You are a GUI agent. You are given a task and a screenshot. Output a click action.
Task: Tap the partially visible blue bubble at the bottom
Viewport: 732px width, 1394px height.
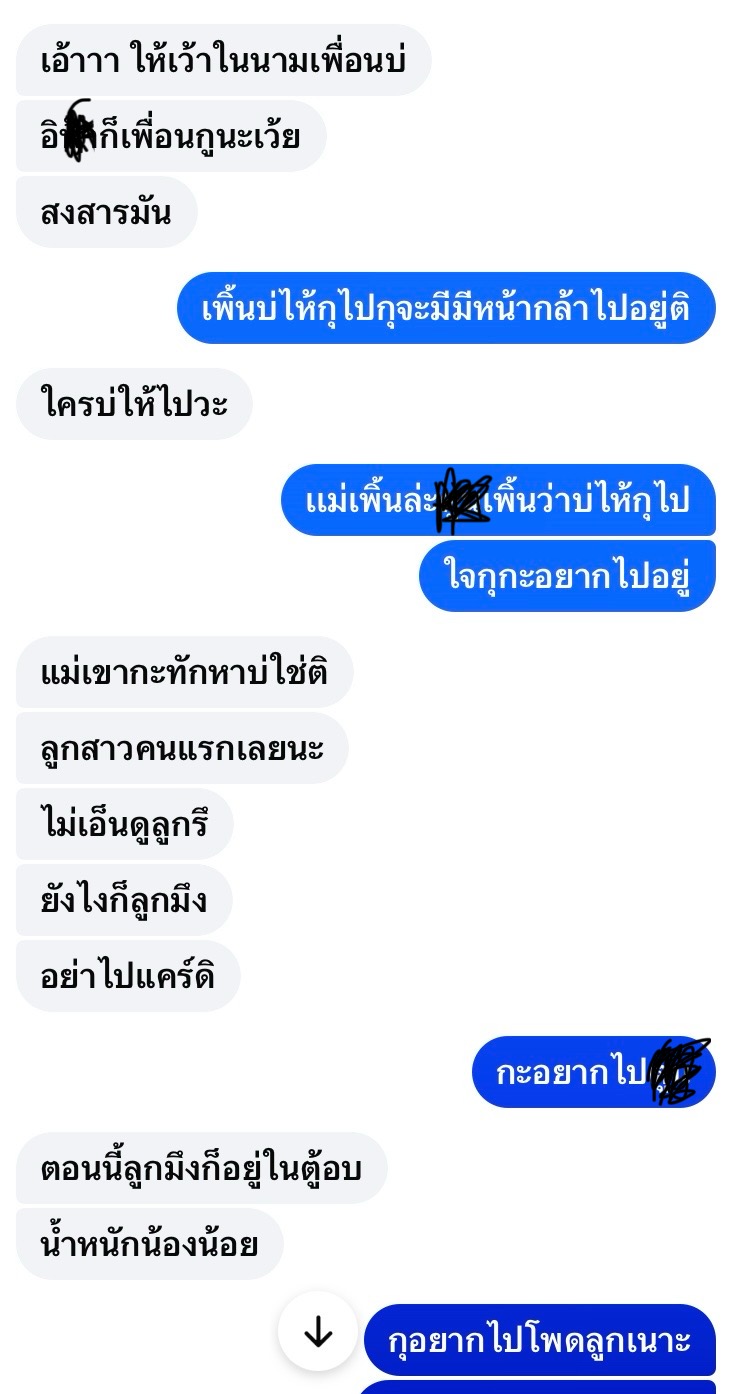(537, 1387)
